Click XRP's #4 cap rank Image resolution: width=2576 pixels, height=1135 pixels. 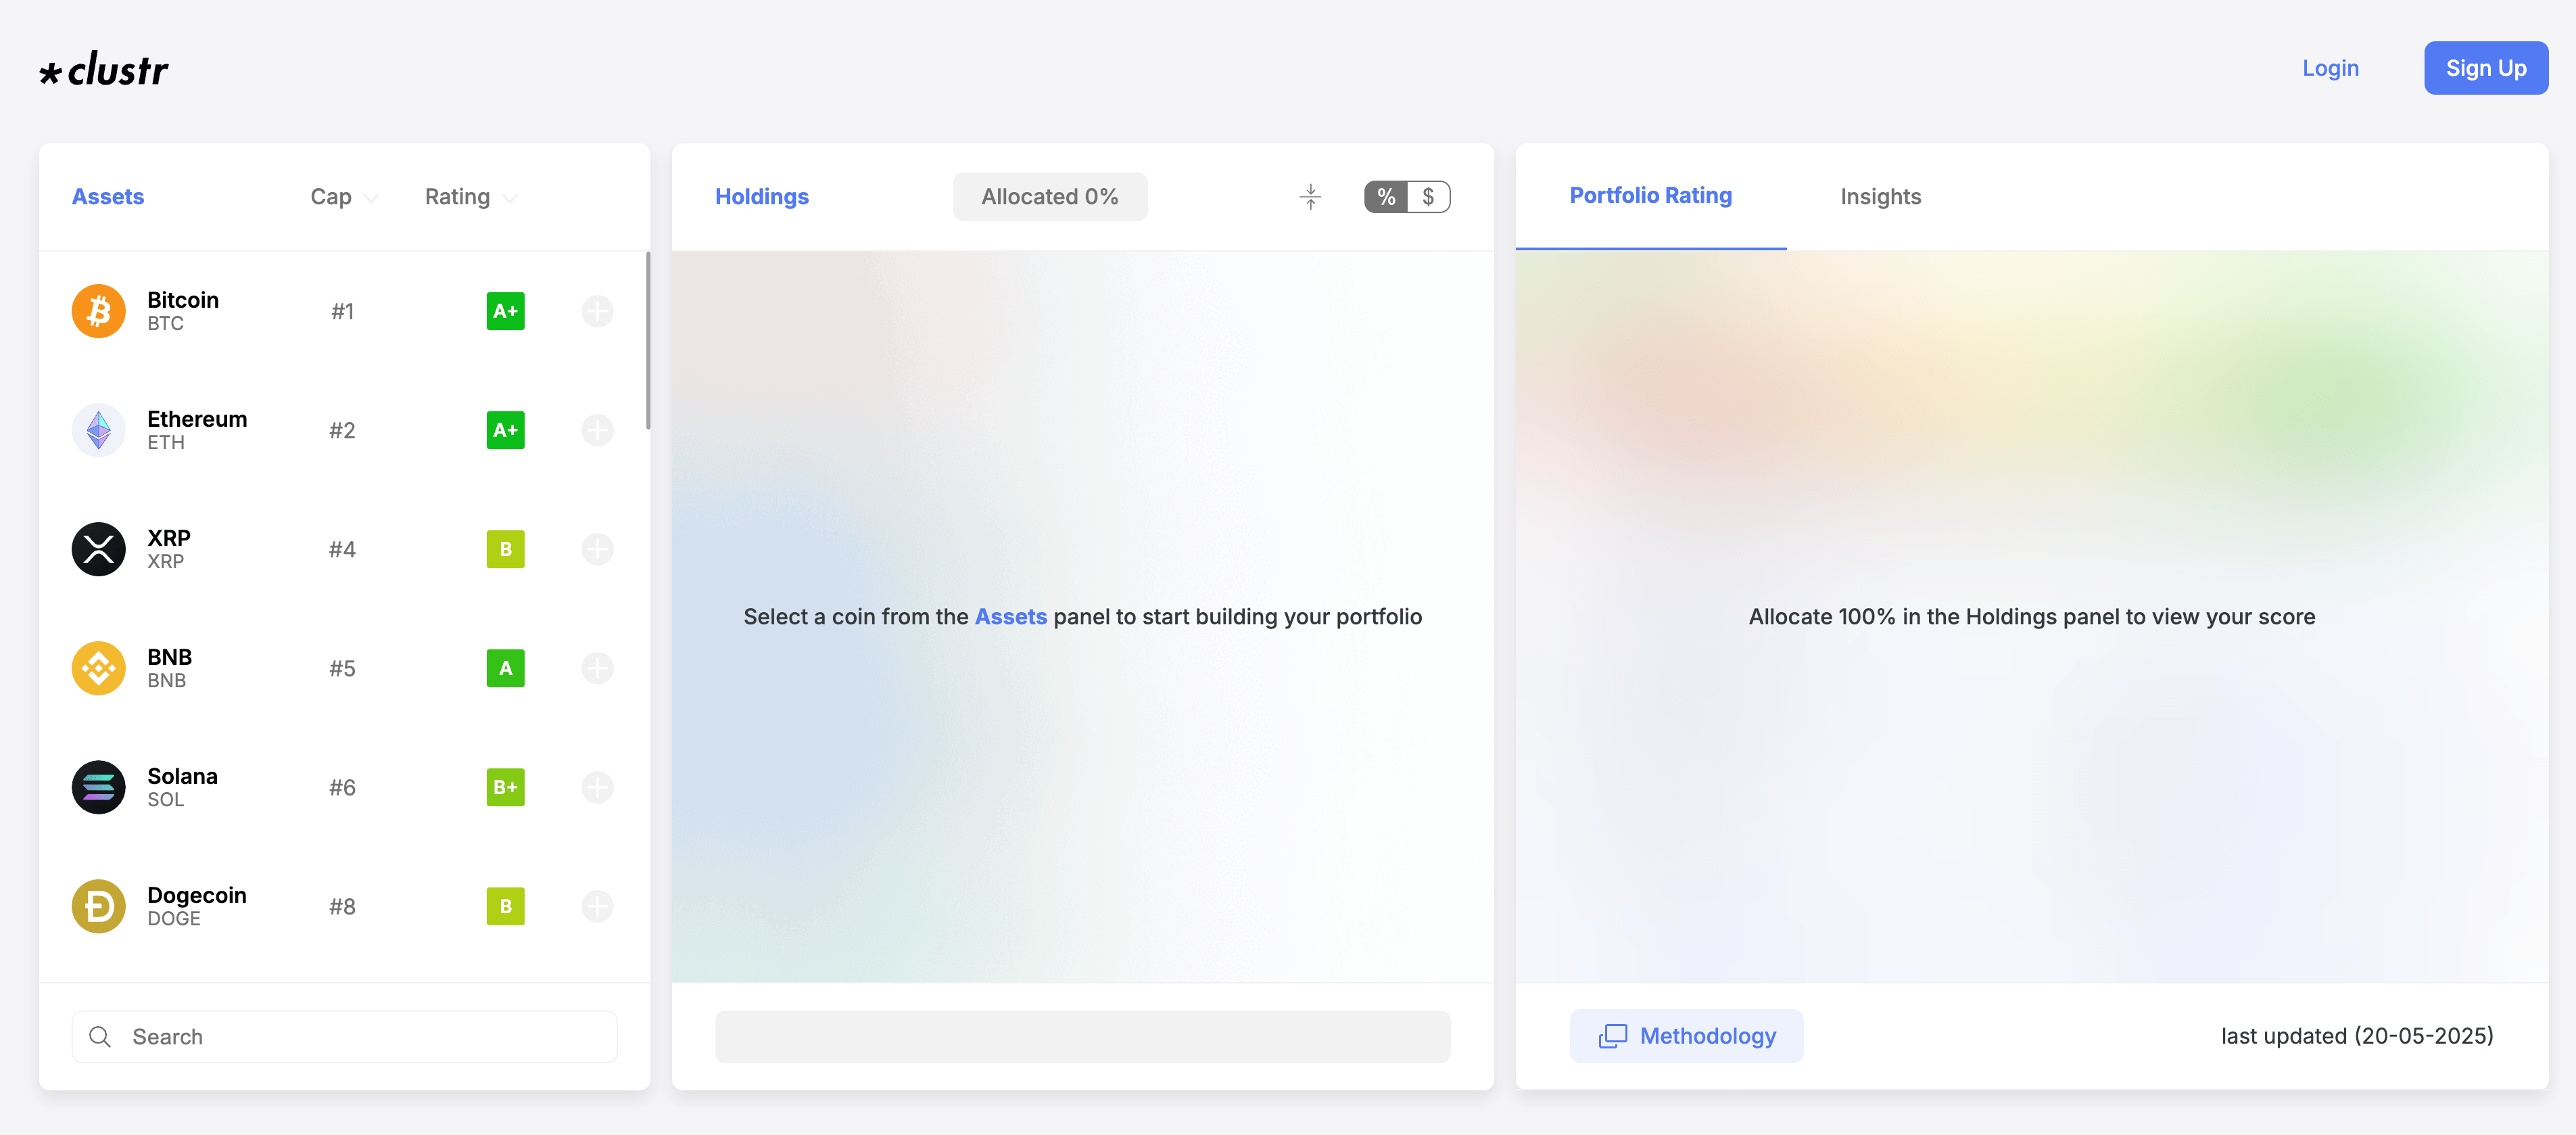pos(342,549)
